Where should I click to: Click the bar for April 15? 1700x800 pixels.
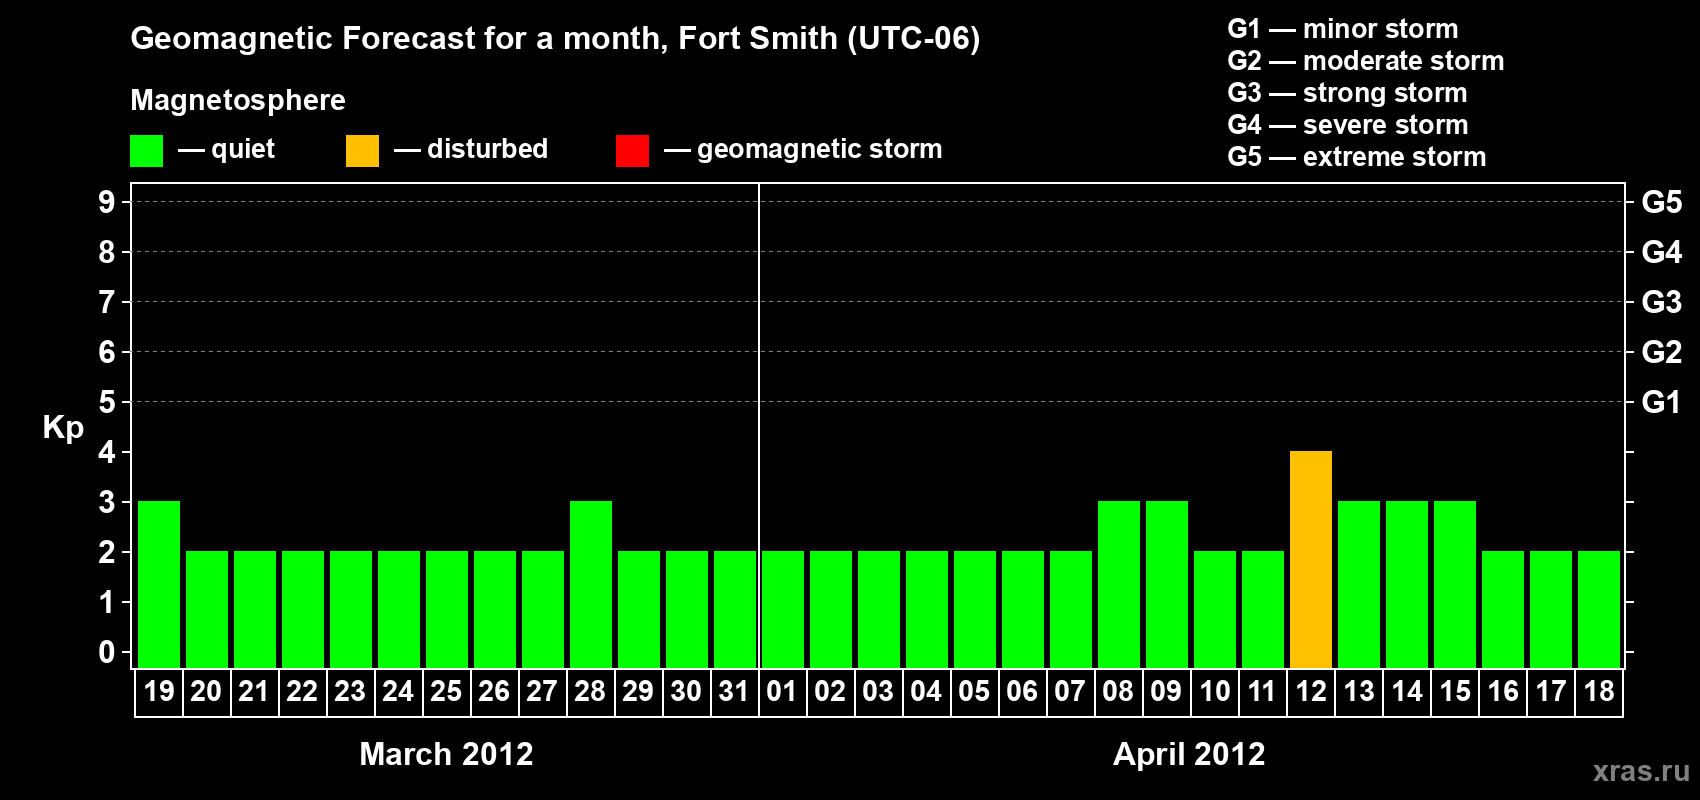(1455, 585)
